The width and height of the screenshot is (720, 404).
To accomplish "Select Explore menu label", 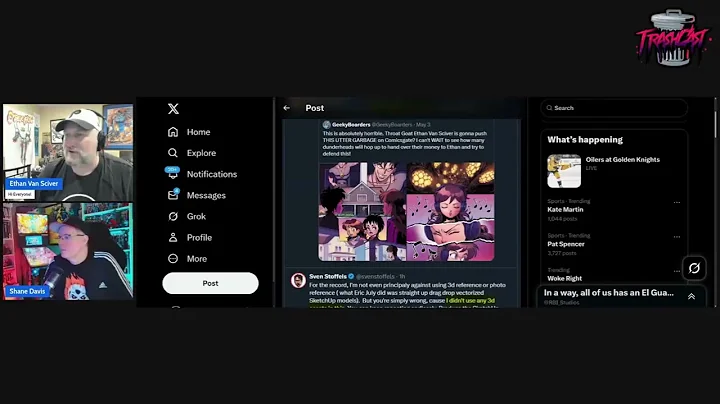I will click(201, 153).
